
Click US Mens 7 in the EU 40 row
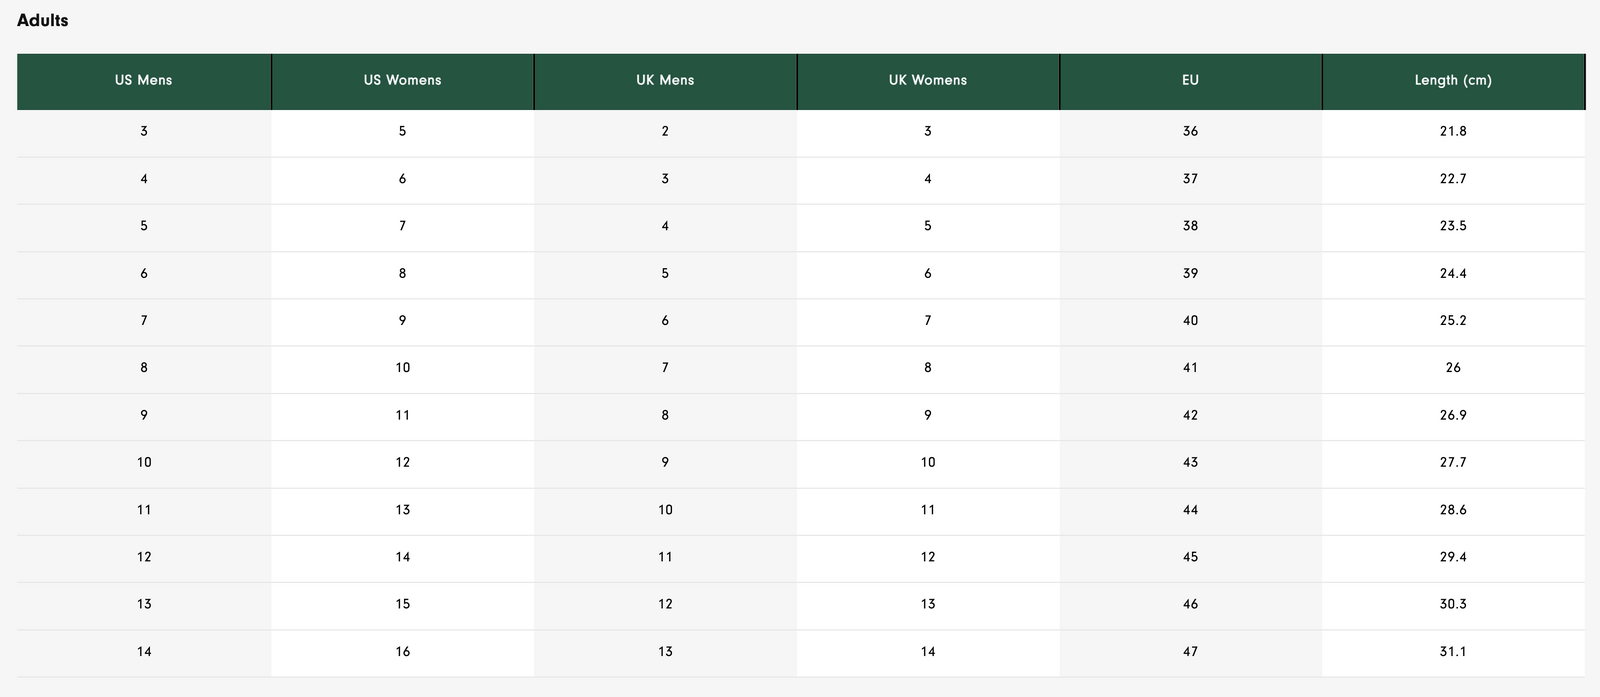coord(144,321)
